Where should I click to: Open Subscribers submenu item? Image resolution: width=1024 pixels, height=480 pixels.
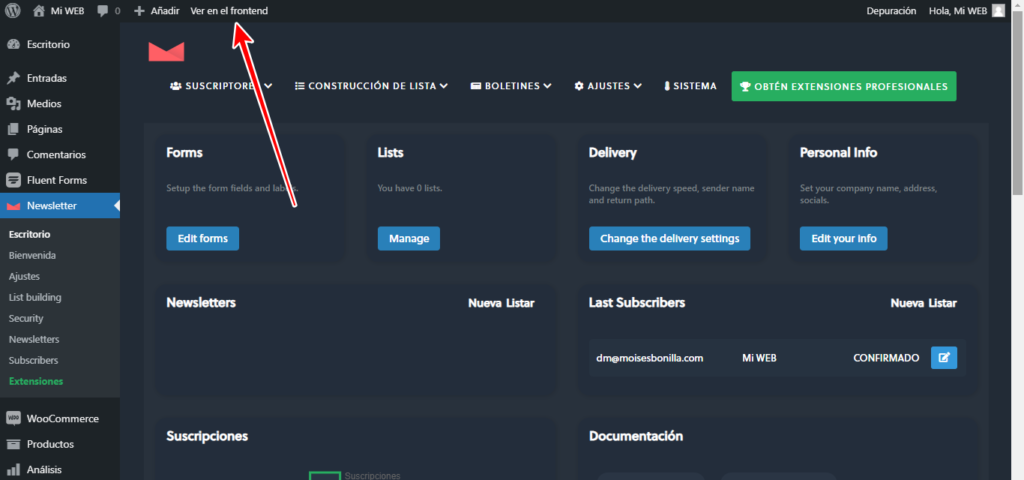[x=33, y=360]
